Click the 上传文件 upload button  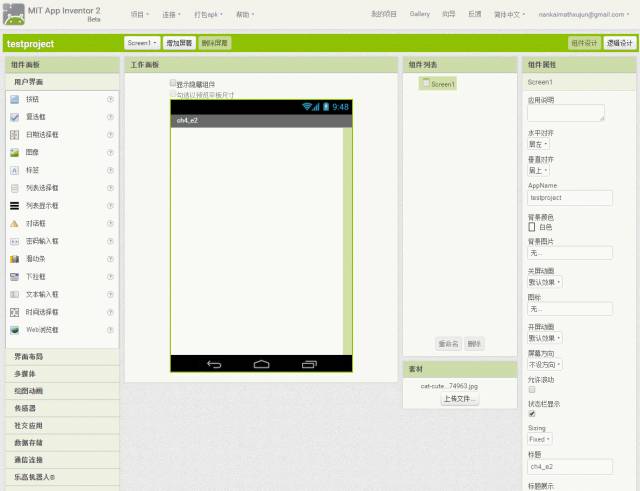click(460, 399)
